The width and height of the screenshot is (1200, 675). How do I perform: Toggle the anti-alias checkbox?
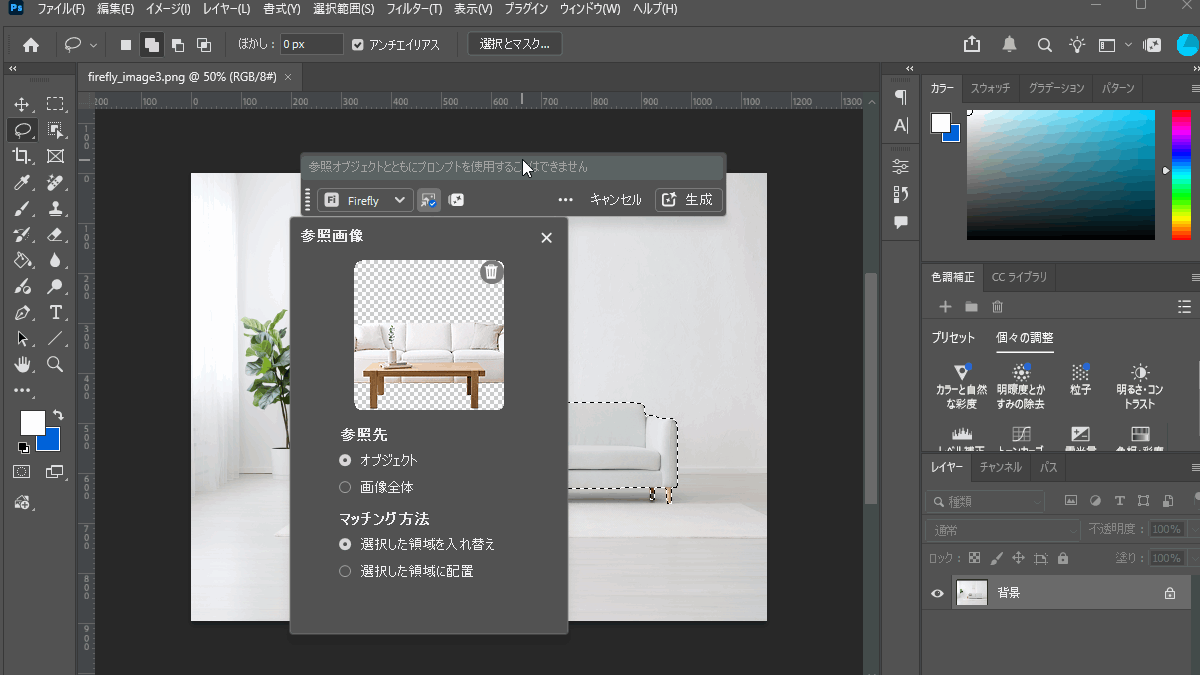pos(358,45)
